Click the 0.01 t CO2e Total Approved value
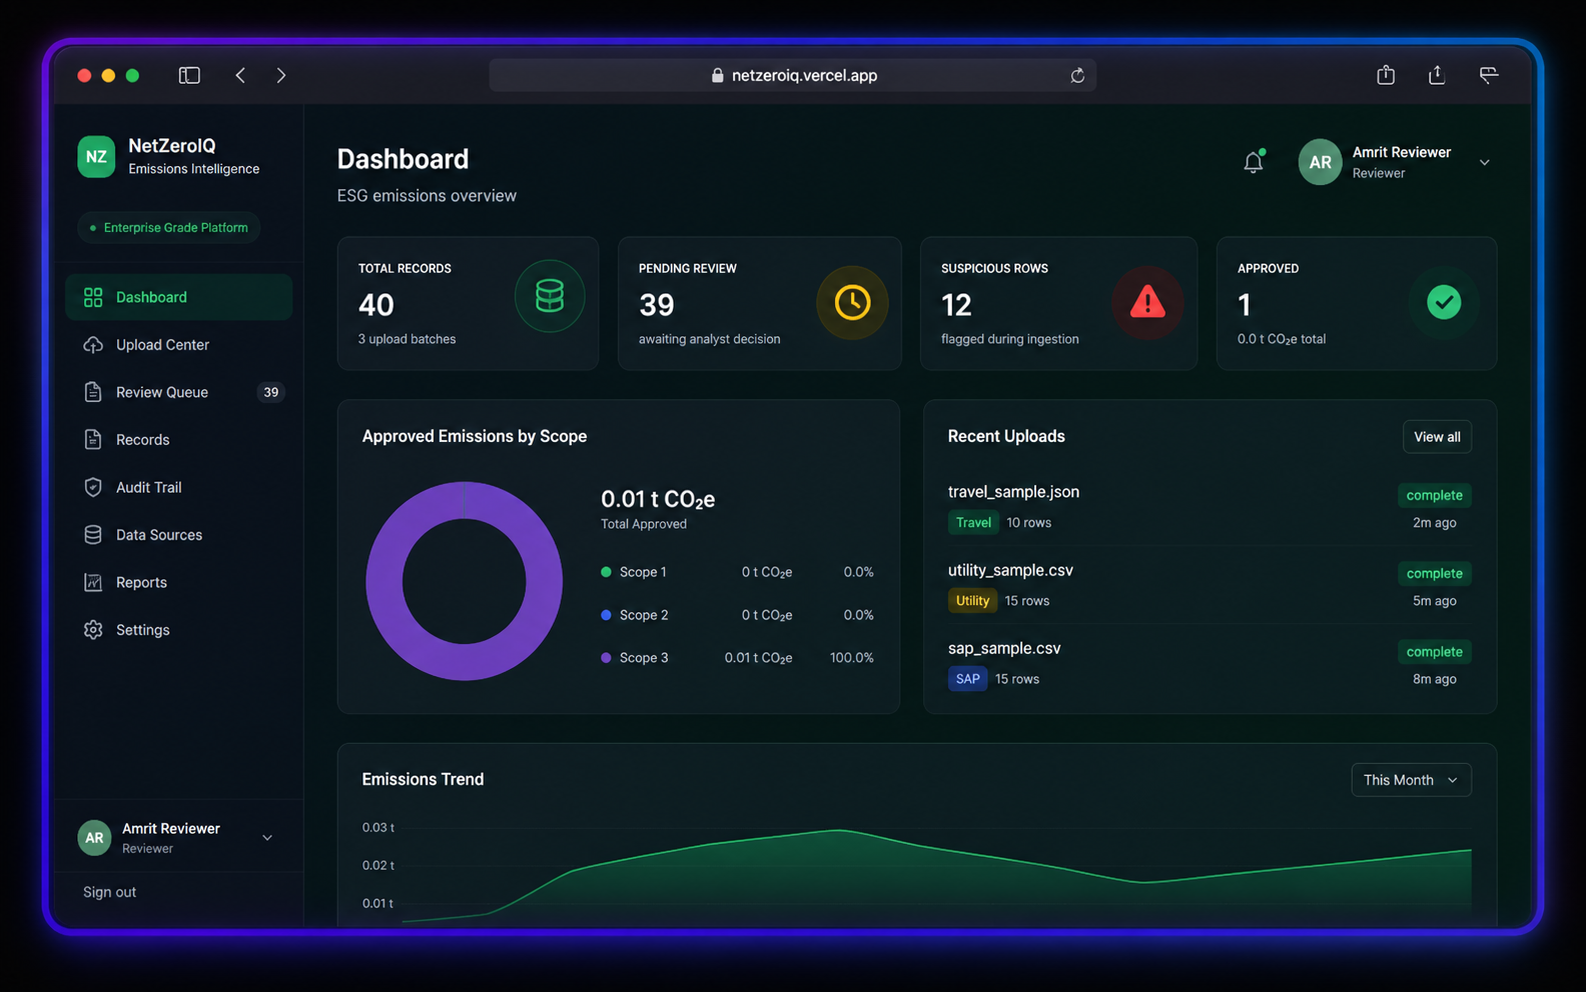Screen dimensions: 1586x992 coord(658,499)
